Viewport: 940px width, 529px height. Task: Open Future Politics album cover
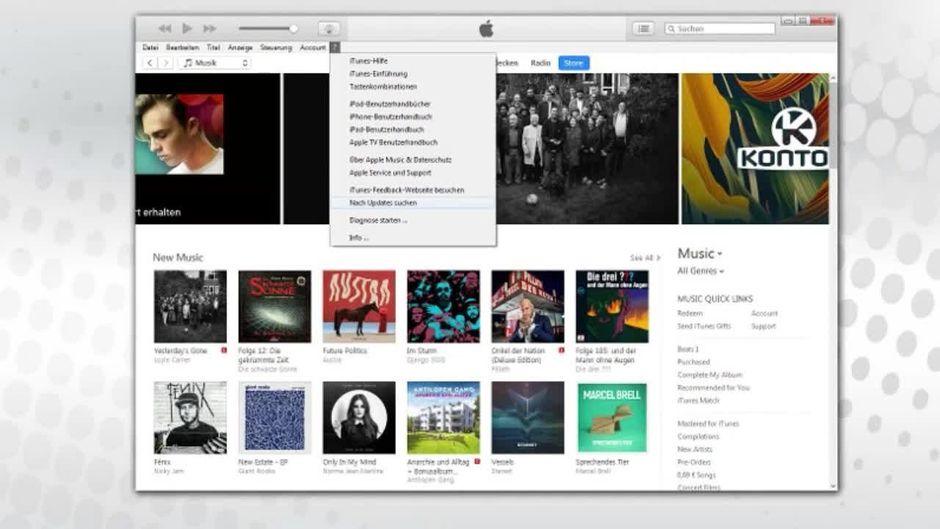(359, 306)
